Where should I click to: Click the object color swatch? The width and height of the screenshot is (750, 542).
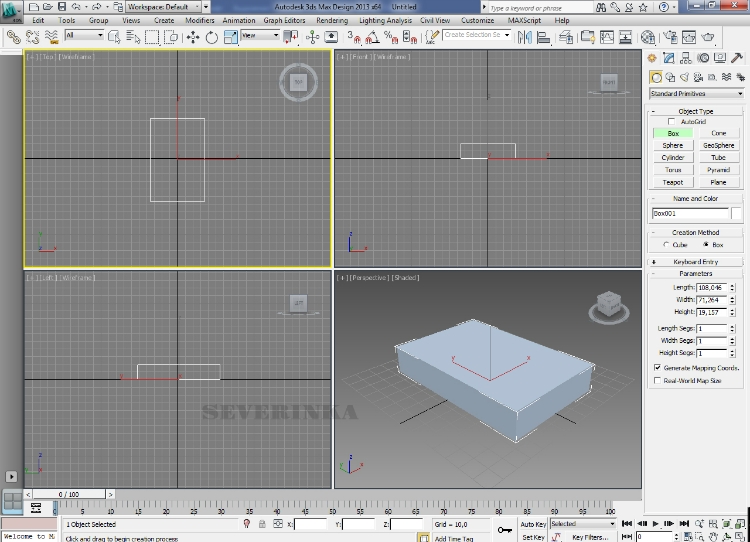(737, 213)
